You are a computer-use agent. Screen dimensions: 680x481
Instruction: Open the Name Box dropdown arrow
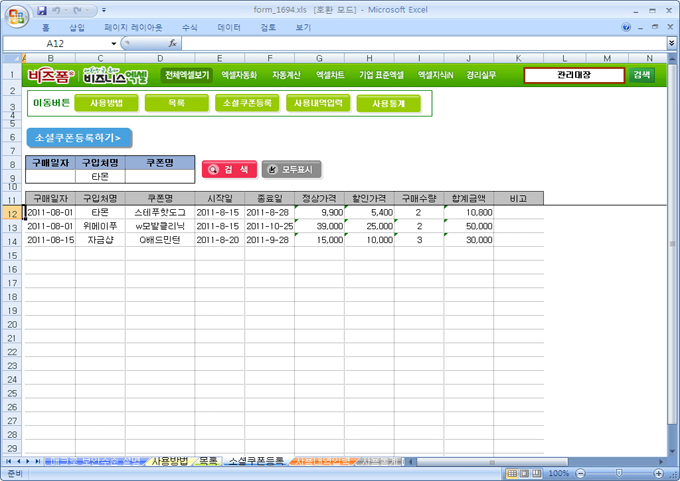point(112,44)
